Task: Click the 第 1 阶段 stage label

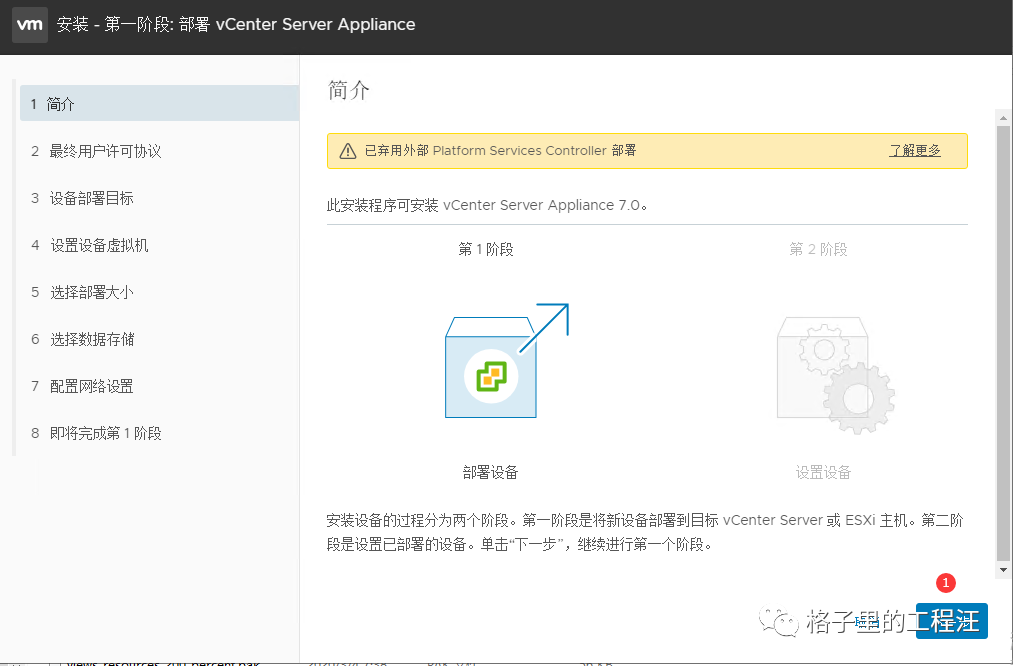Action: pyautogui.click(x=486, y=249)
